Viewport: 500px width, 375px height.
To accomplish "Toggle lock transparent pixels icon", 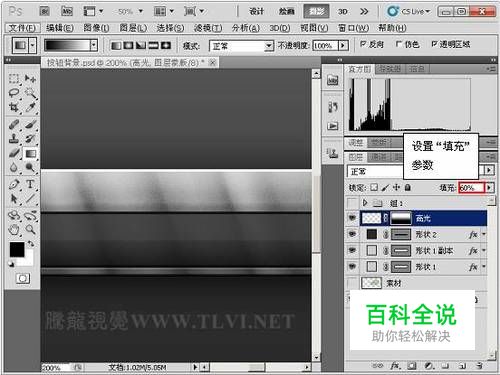I will pyautogui.click(x=374, y=188).
